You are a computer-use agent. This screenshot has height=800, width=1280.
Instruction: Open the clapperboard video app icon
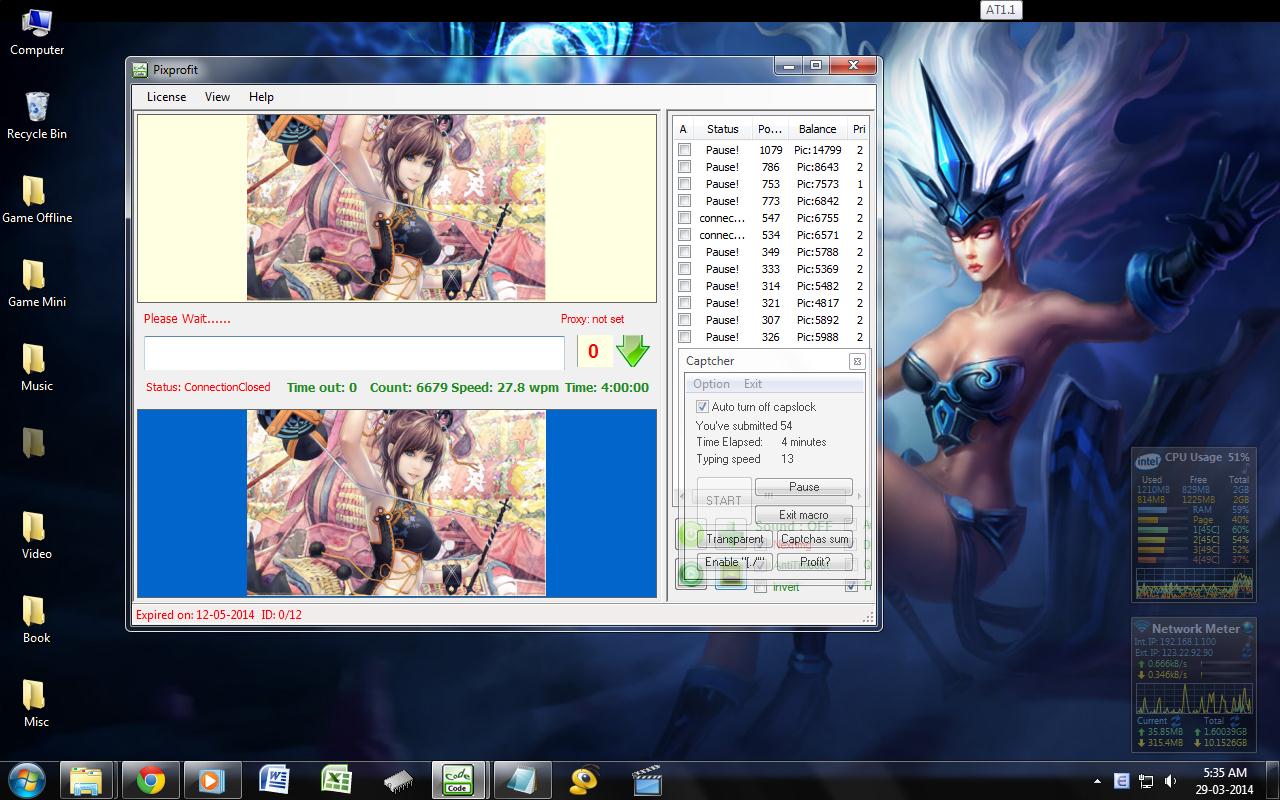point(647,780)
